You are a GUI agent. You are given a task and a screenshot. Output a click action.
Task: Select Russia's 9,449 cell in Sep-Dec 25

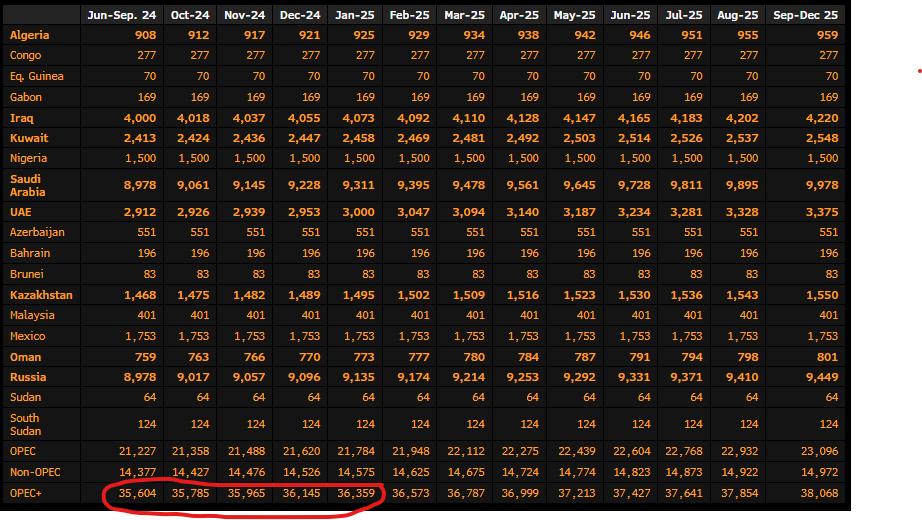(822, 377)
